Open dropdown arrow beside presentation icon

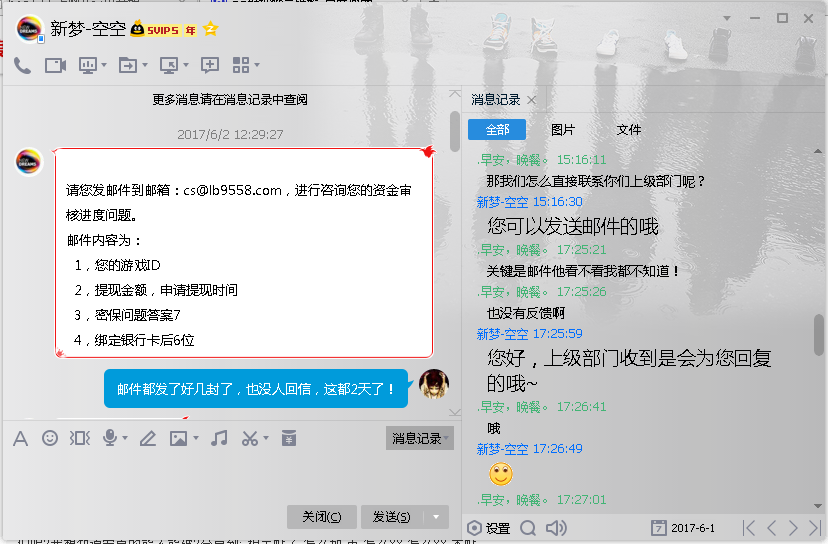pos(104,65)
